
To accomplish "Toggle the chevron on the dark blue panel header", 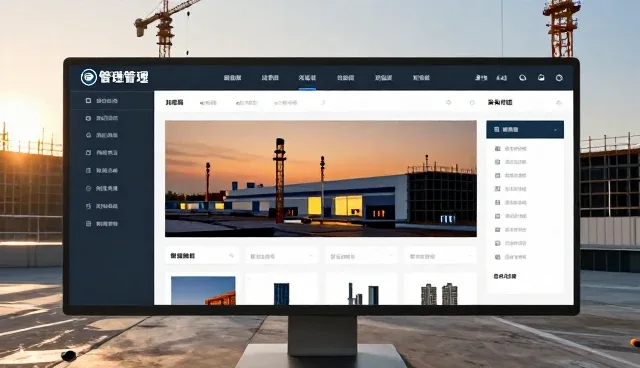I will point(556,130).
